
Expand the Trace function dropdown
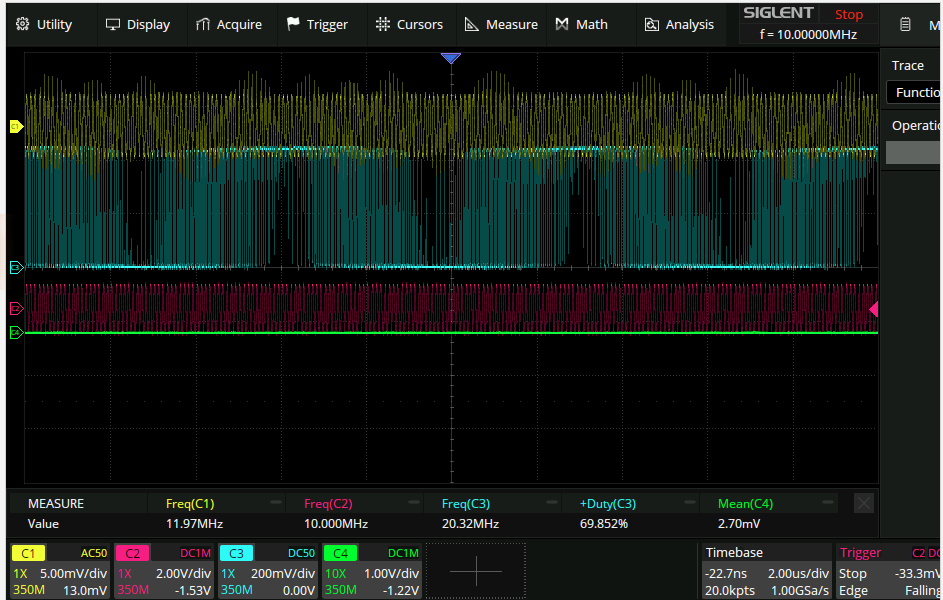[x=914, y=92]
